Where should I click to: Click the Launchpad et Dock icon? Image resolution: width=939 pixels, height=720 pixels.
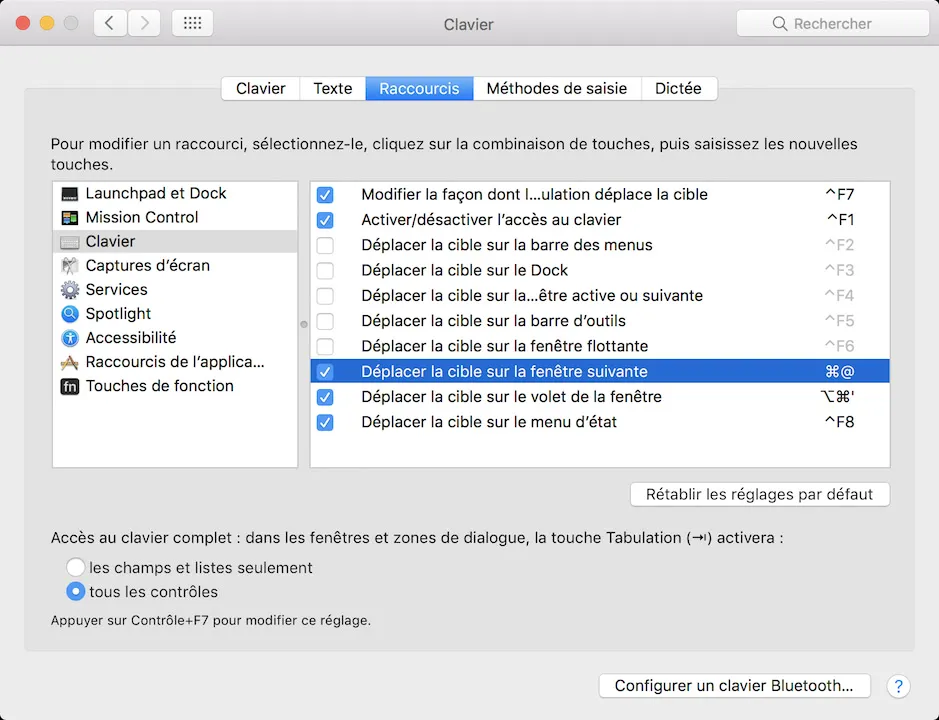[69, 193]
